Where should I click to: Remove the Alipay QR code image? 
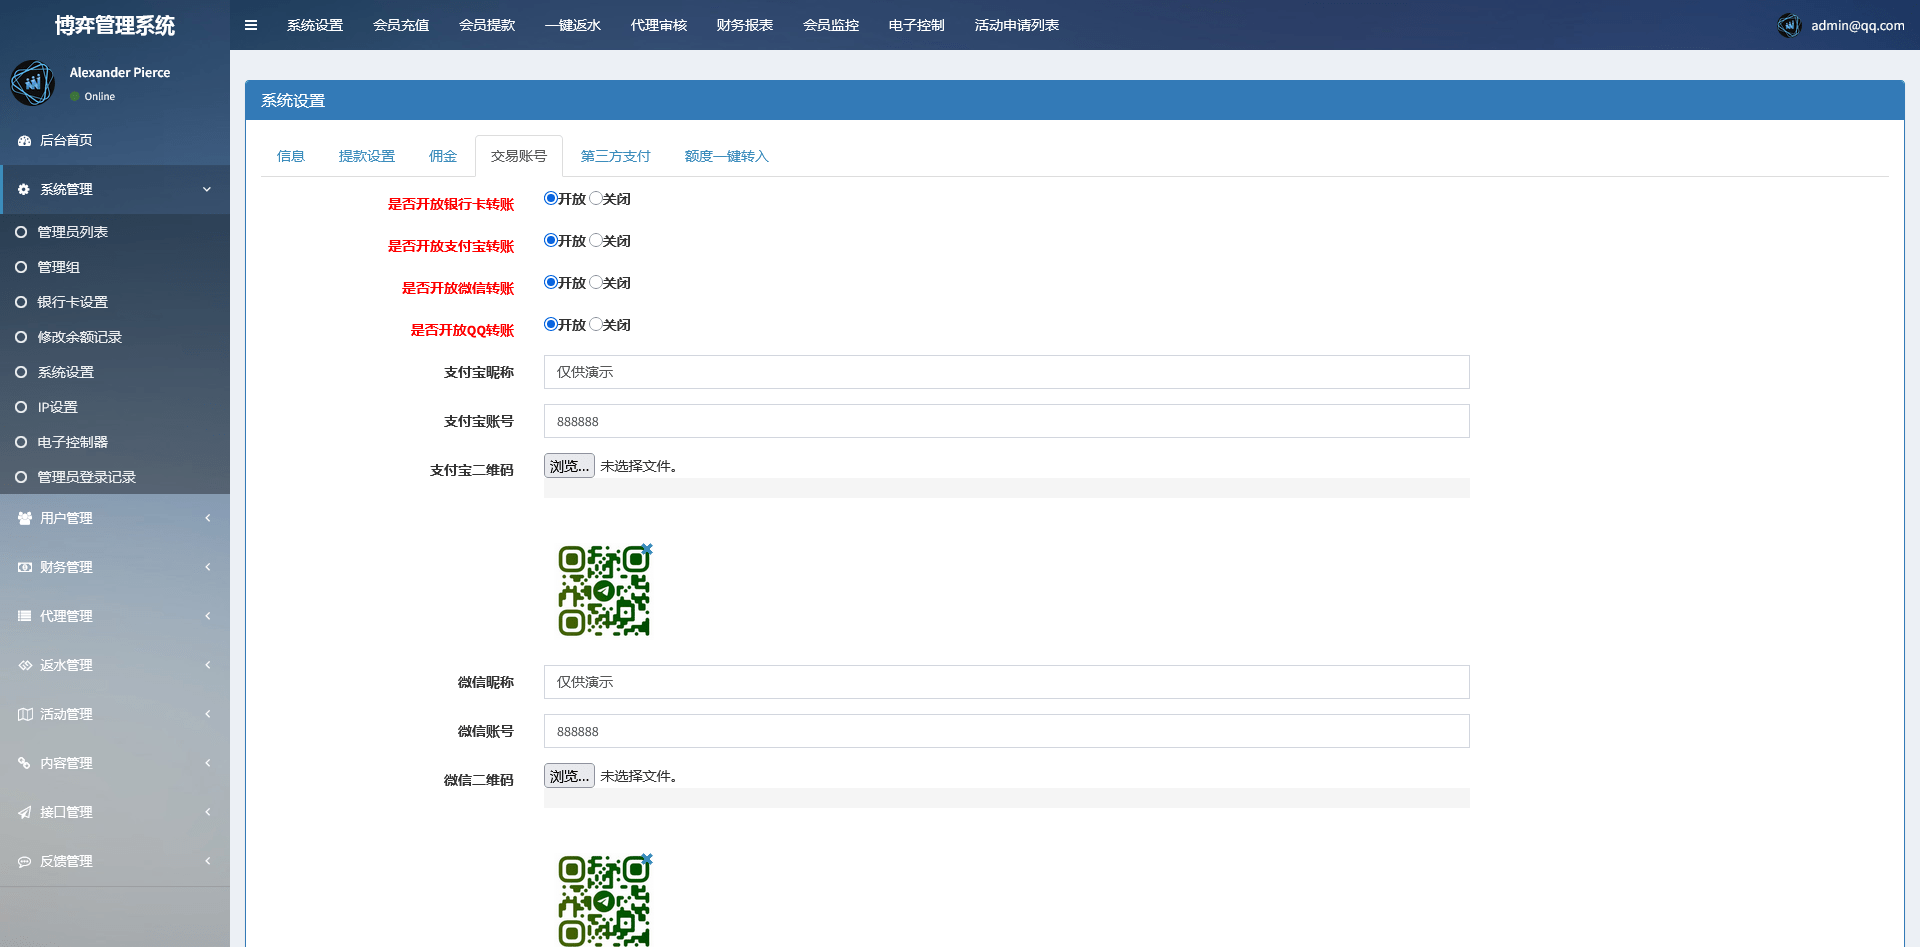point(647,549)
